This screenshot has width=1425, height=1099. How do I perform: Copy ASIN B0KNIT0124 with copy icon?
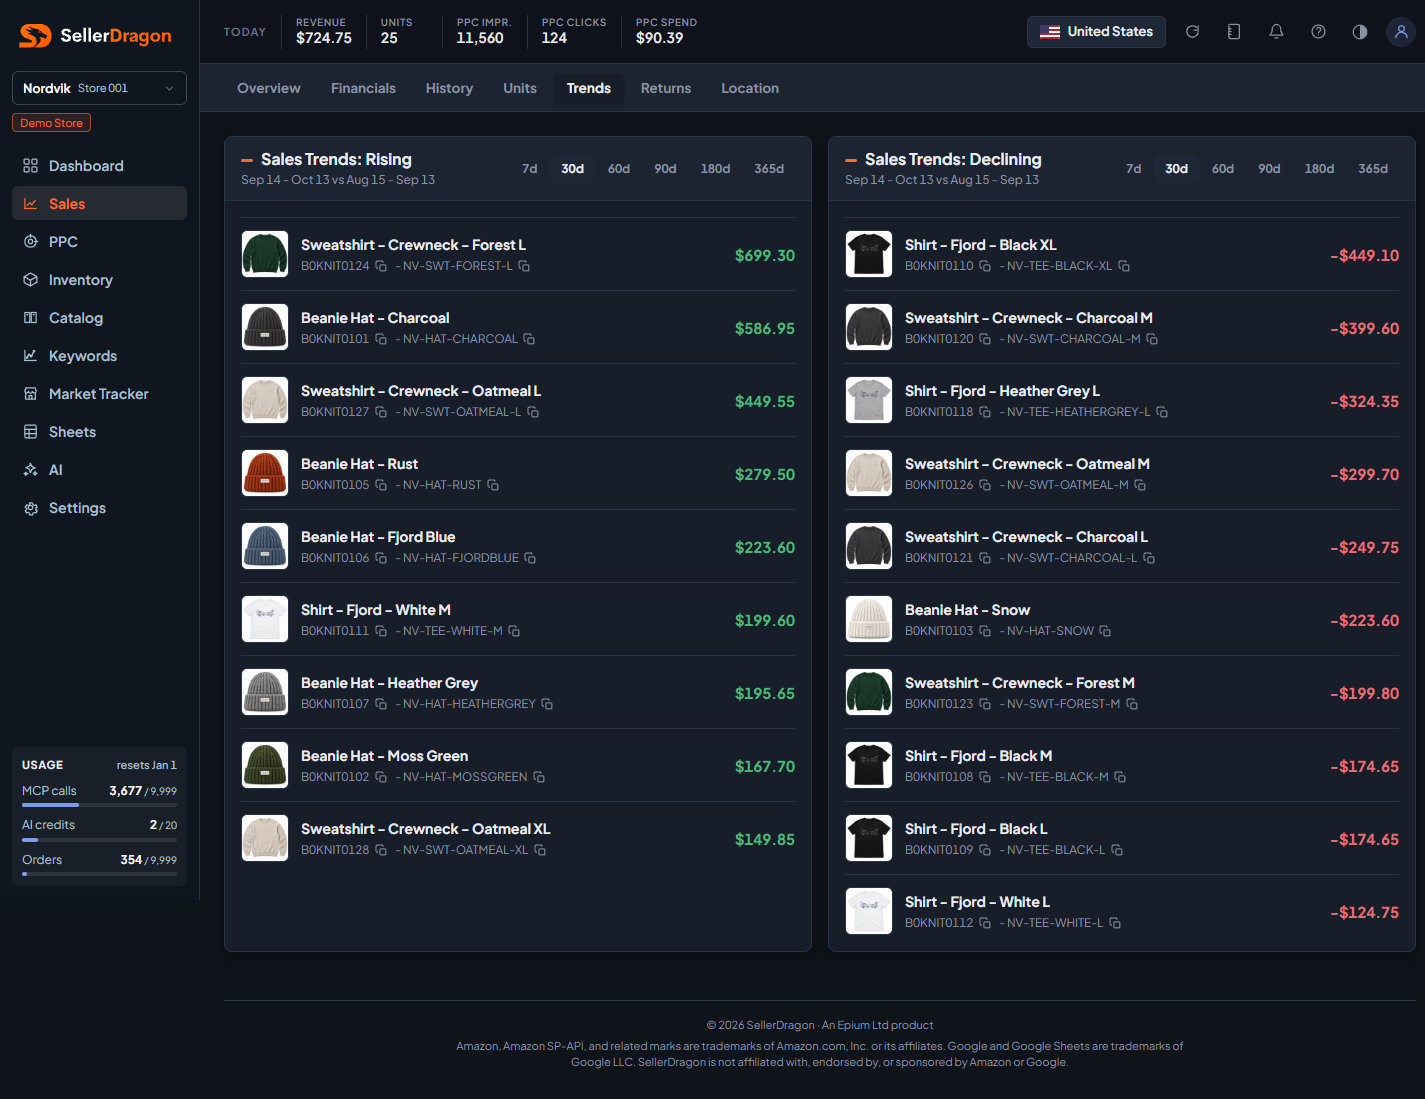381,266
